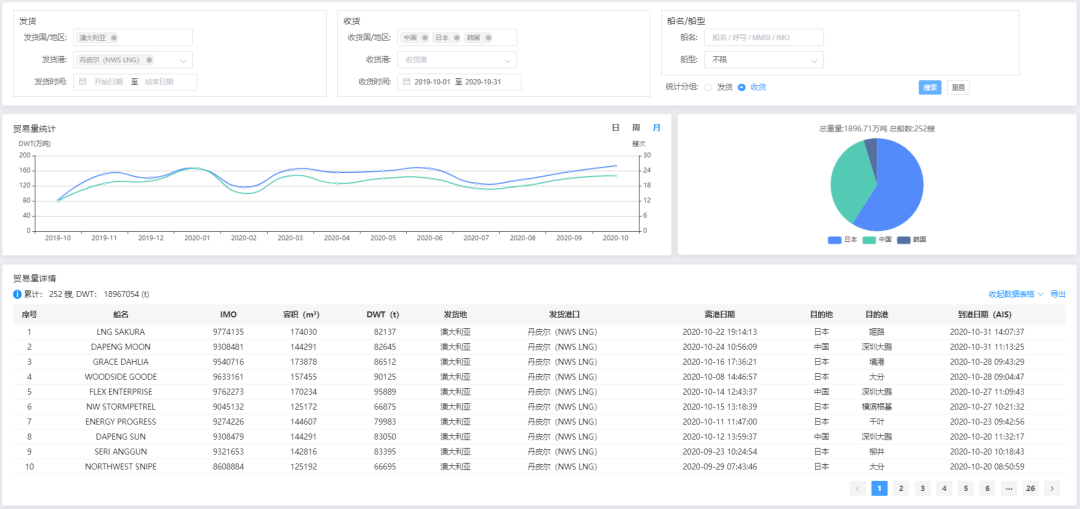
Task: Click the blue 搜索 button
Action: pos(930,87)
